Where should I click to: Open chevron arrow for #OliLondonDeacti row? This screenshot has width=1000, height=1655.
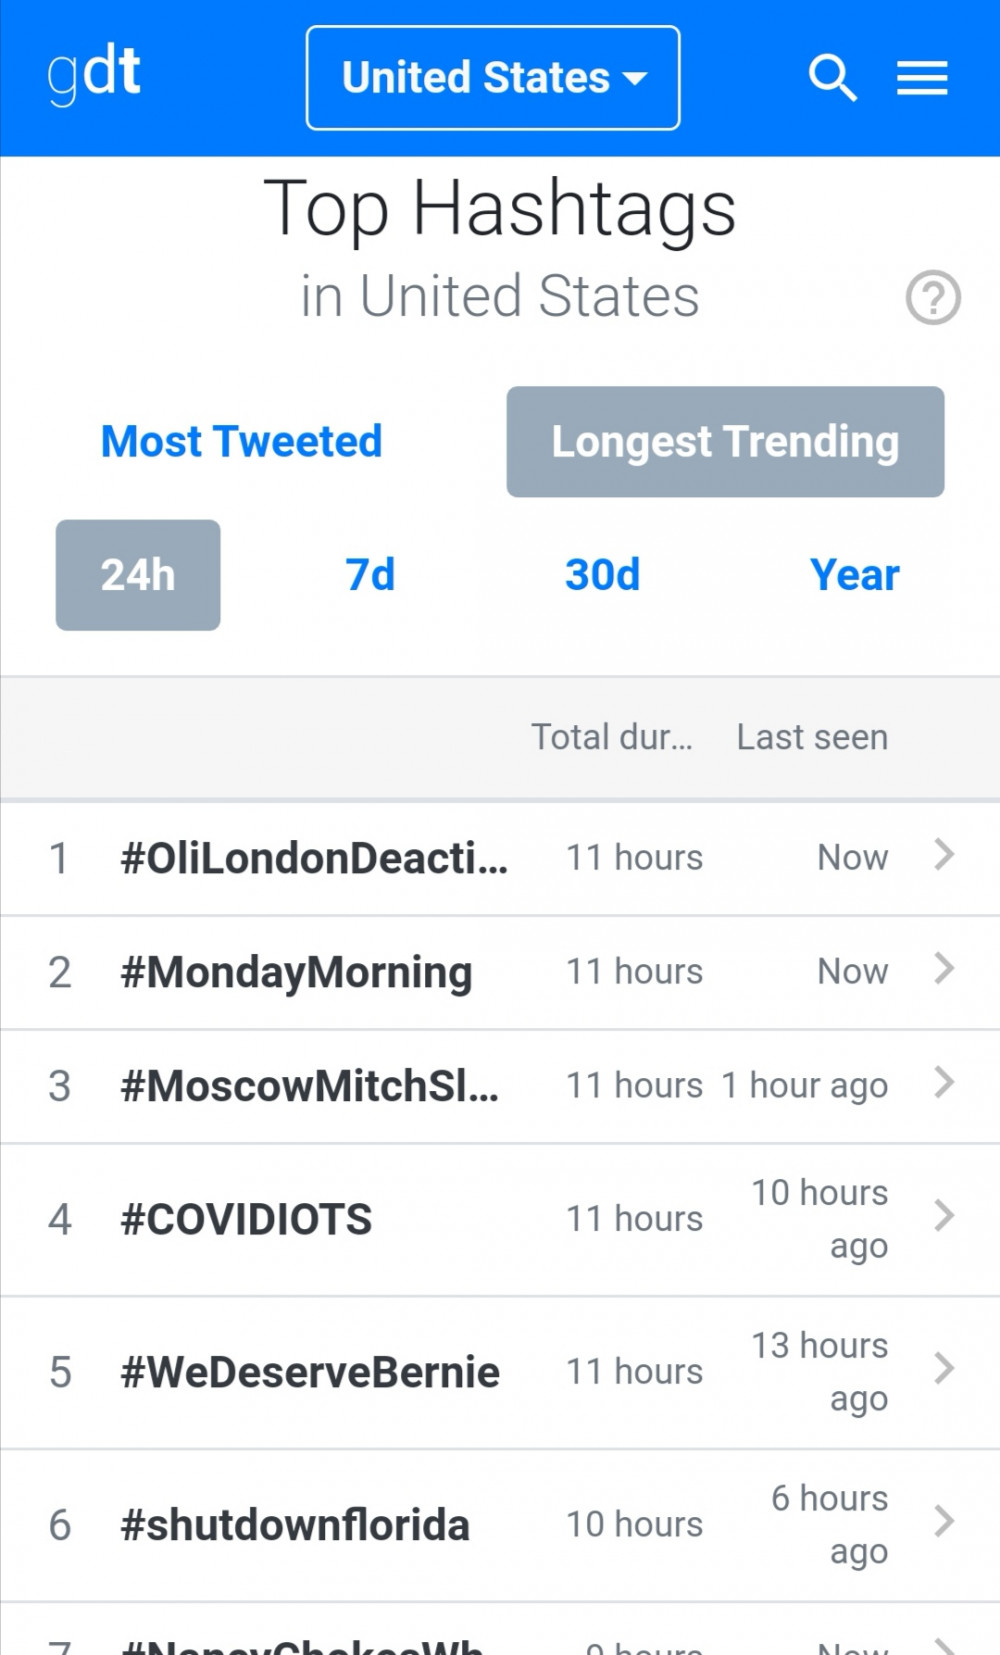944,855
